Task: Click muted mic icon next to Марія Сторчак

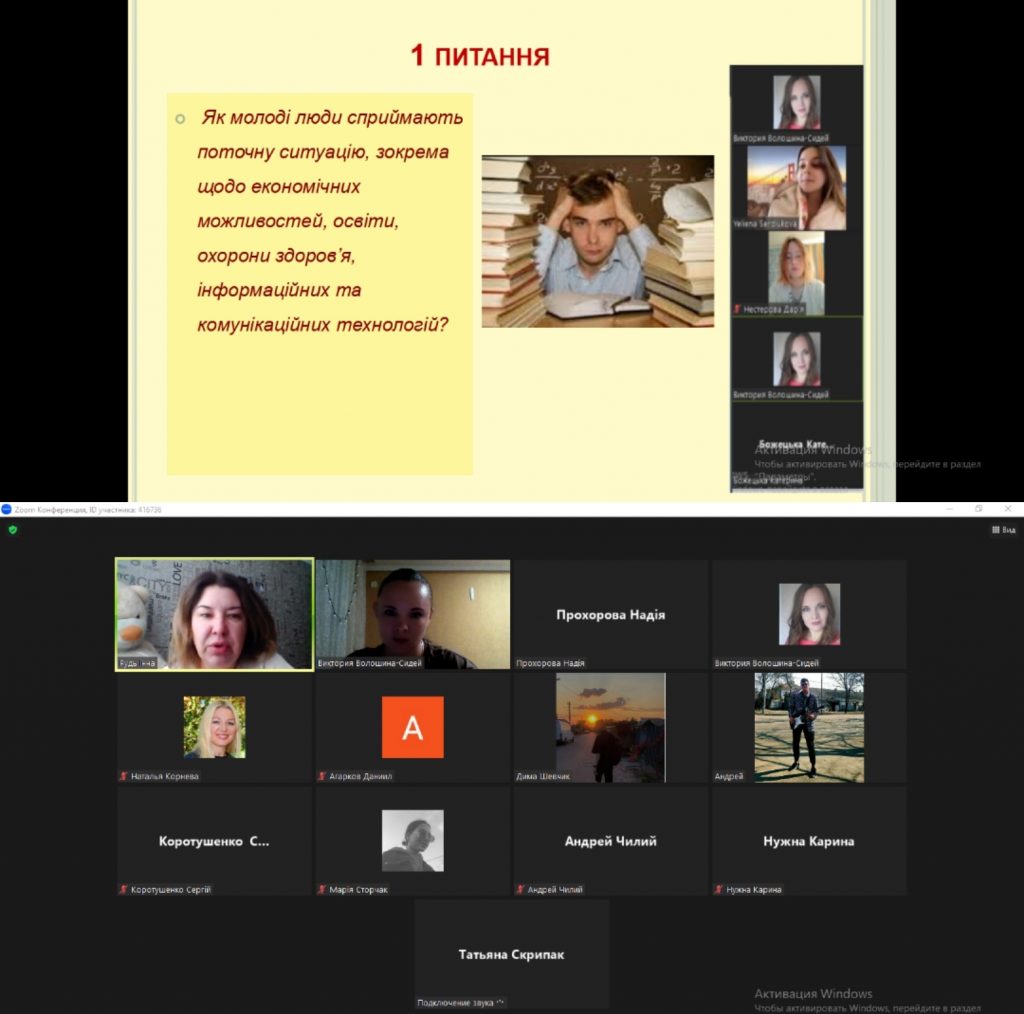Action: (x=321, y=889)
